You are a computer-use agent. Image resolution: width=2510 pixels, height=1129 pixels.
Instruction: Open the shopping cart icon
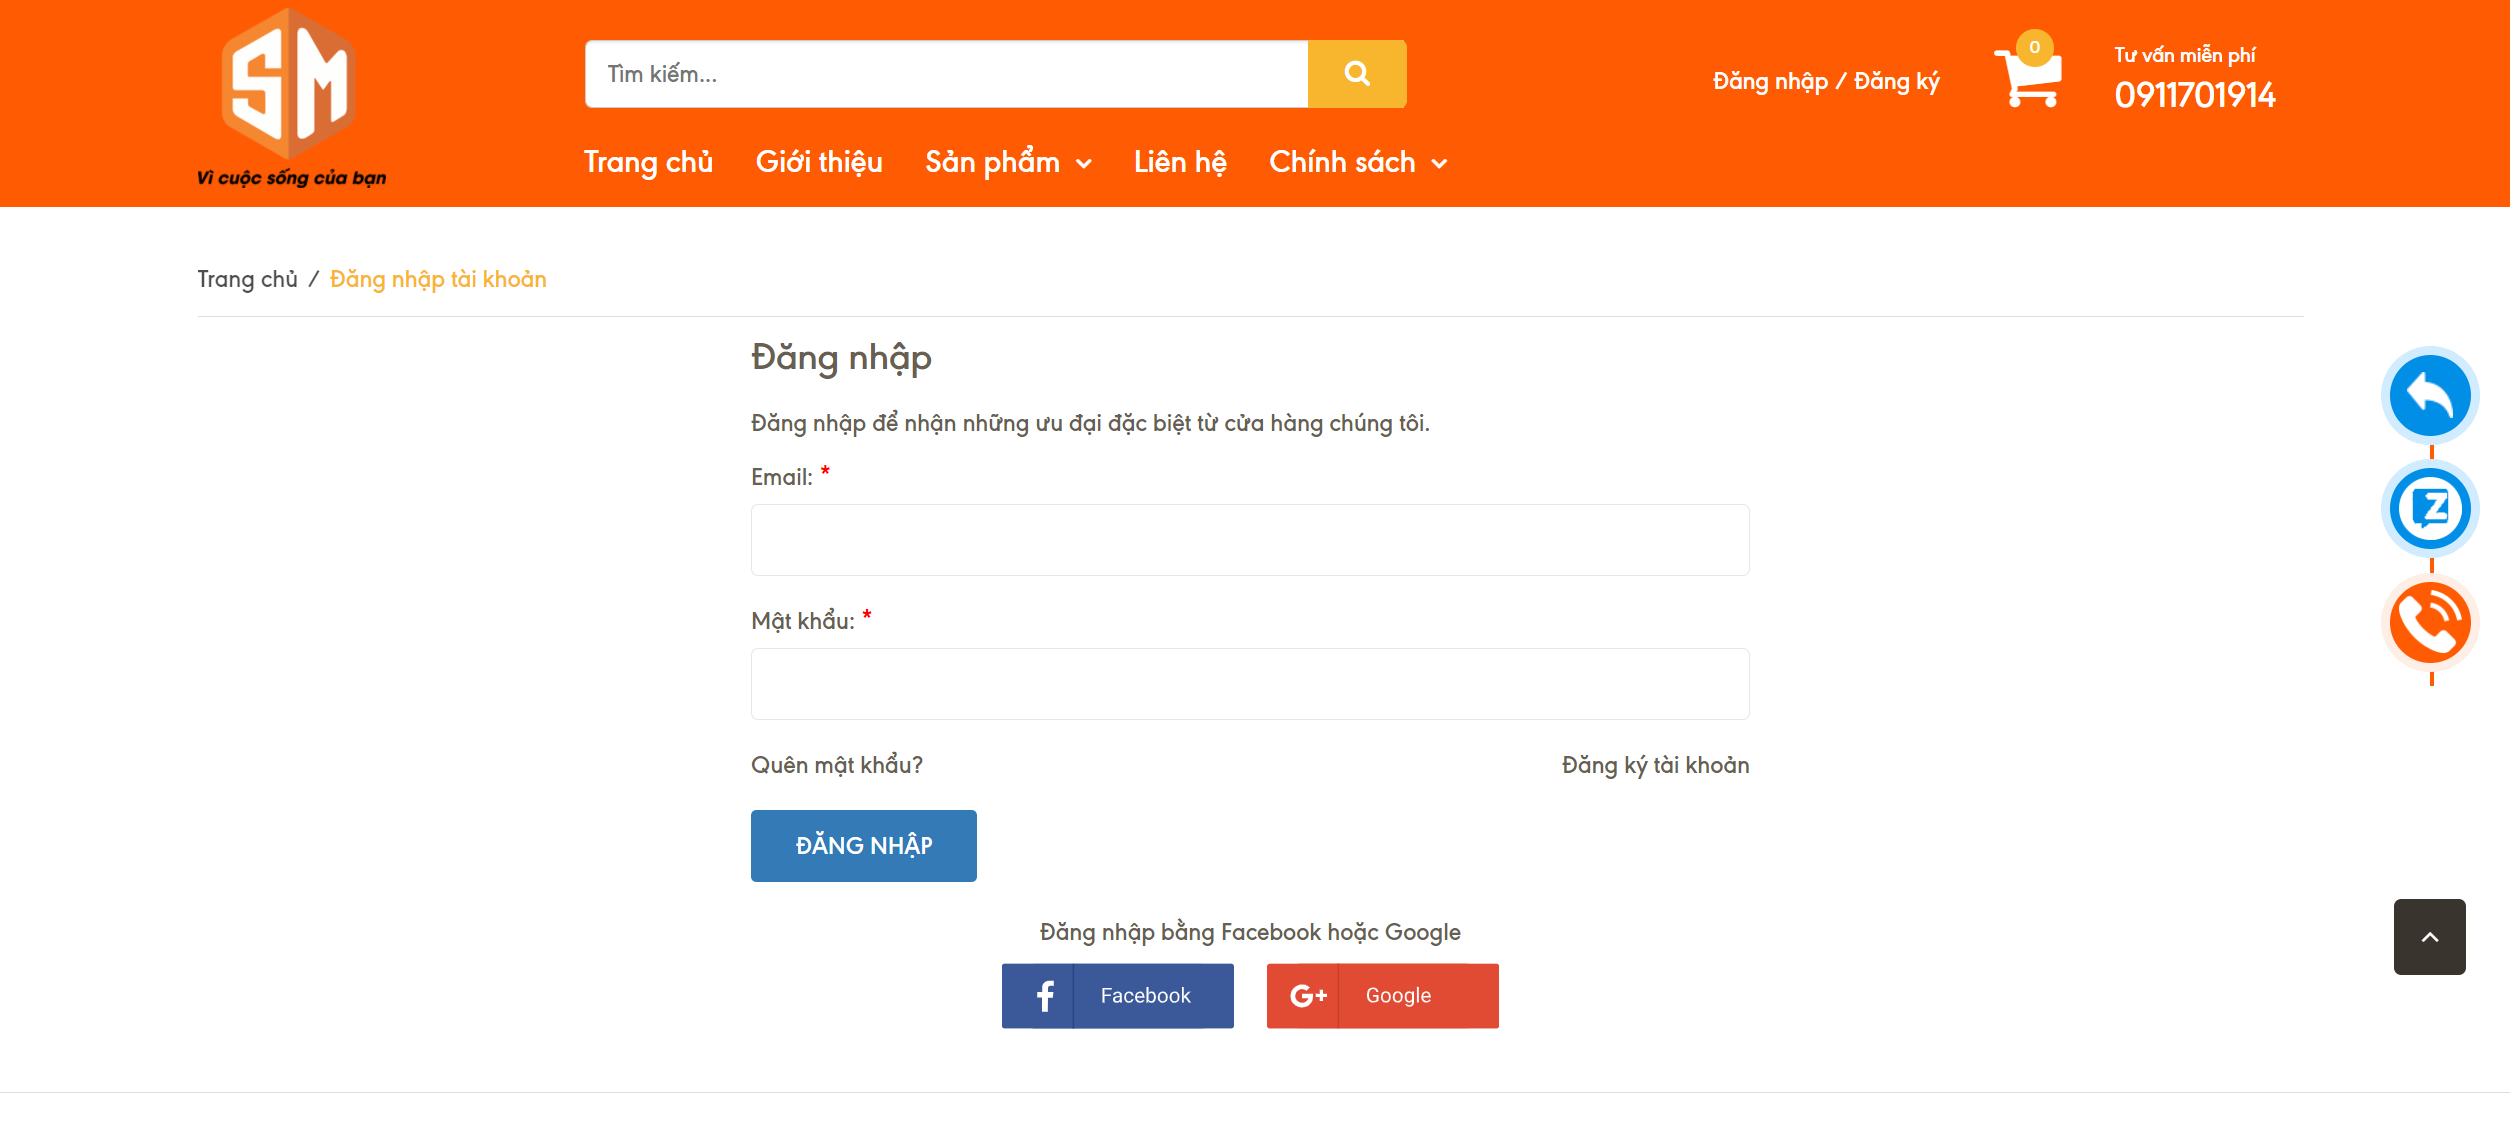pos(2028,76)
